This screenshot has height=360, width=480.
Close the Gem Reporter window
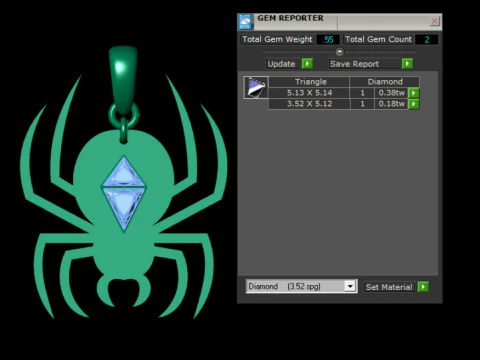coord(434,21)
